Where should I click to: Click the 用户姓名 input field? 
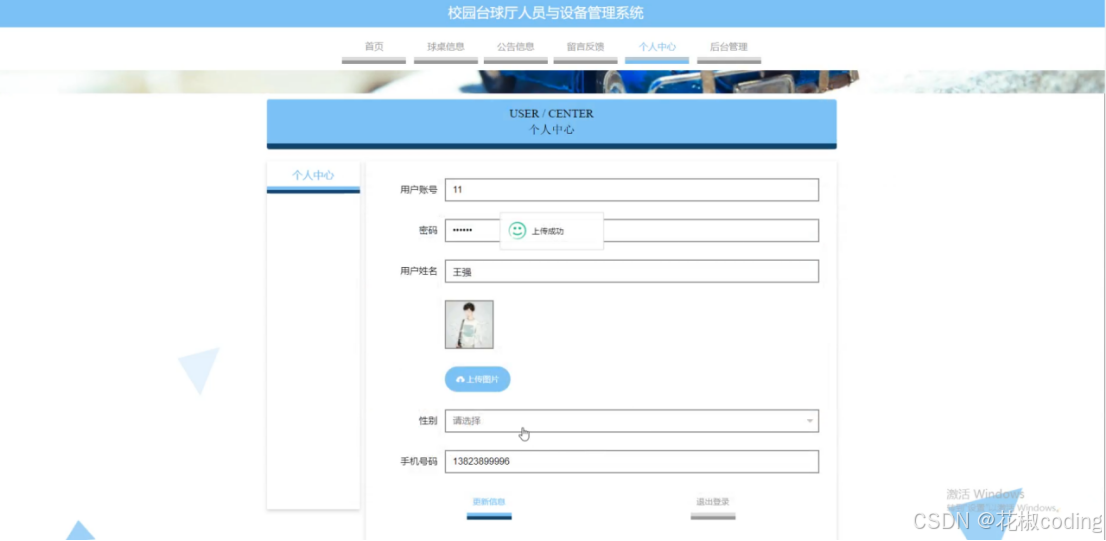[631, 272]
